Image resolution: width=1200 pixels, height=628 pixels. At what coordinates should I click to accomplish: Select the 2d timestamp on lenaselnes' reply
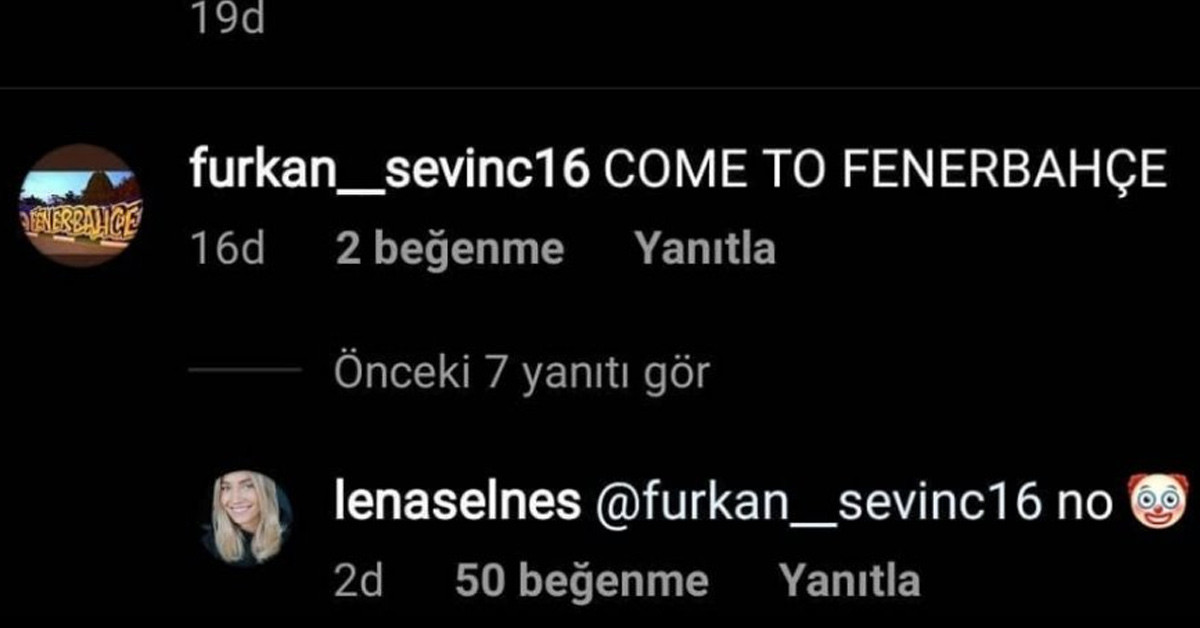tap(359, 581)
